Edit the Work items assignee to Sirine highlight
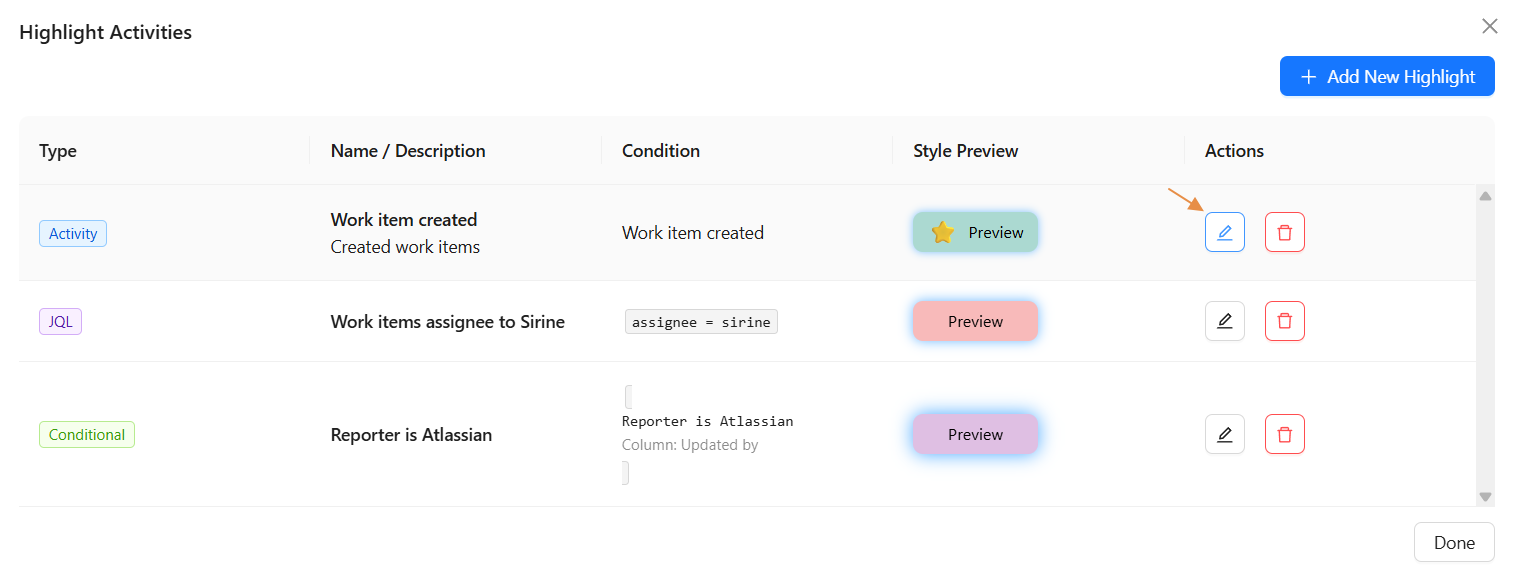1519x577 pixels. [x=1224, y=321]
